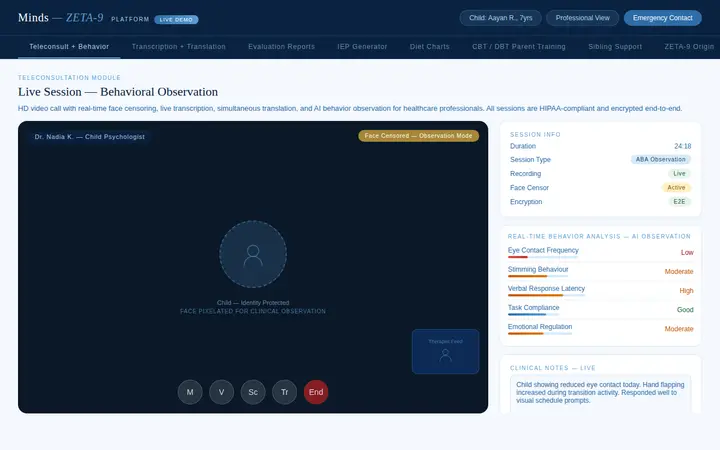720x450 pixels.
Task: Click the Emotional Regulation label
Action: 540,326
